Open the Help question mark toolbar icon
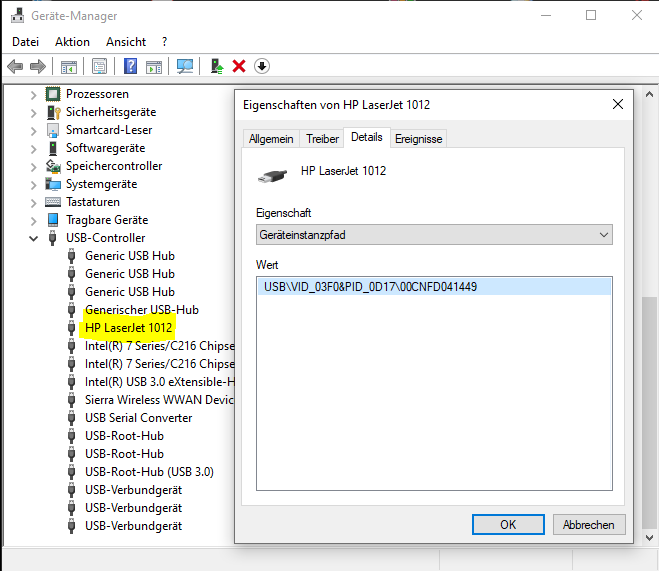The image size is (659, 571). pos(130,66)
